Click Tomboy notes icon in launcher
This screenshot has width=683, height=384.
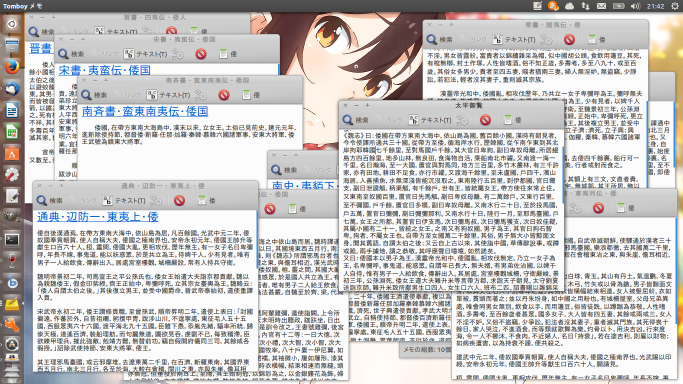(12, 304)
